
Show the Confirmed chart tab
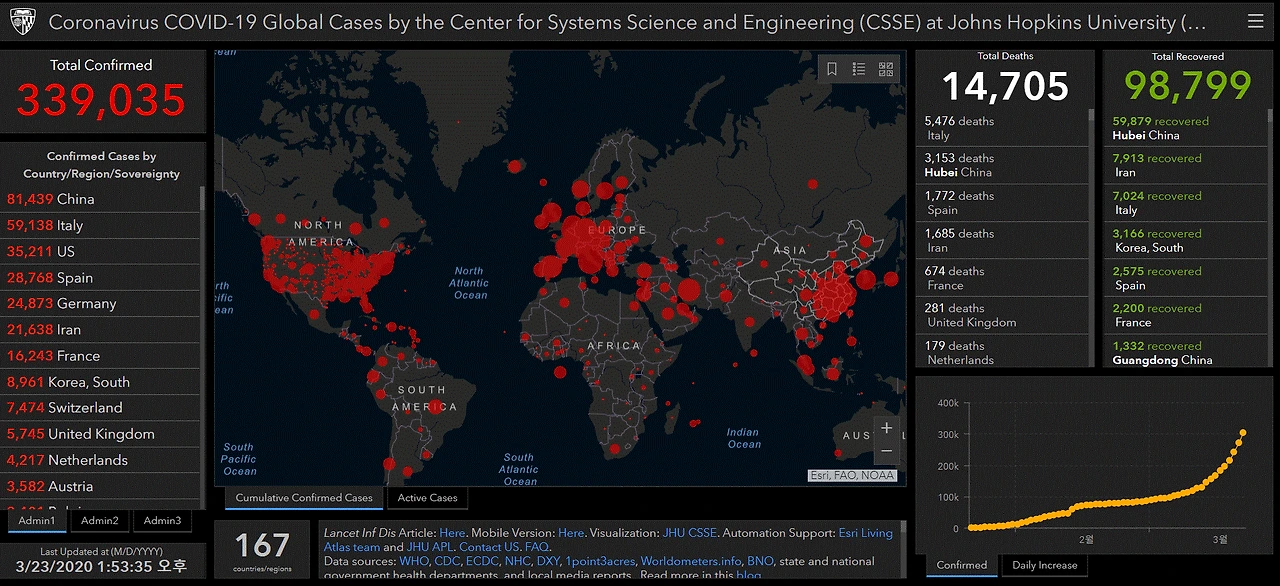(x=962, y=565)
